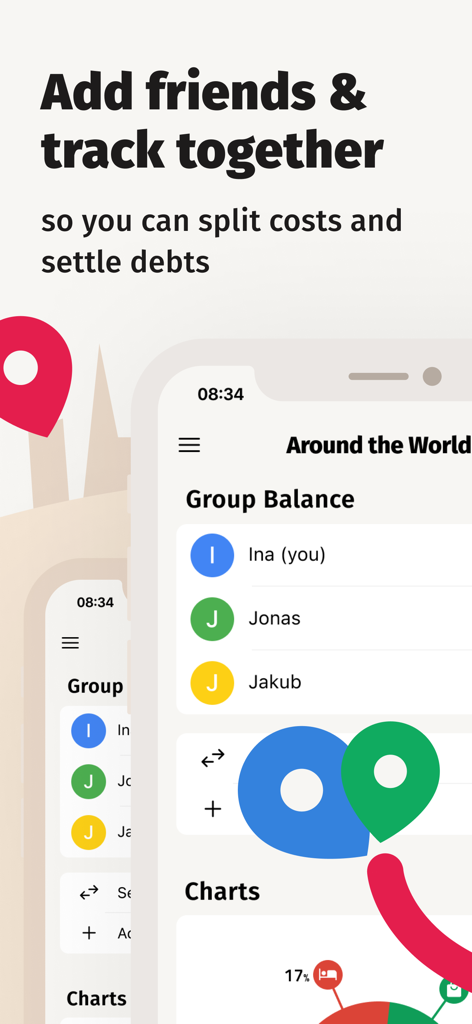
Task: Tap the plus add icon on front phone
Action: (213, 809)
